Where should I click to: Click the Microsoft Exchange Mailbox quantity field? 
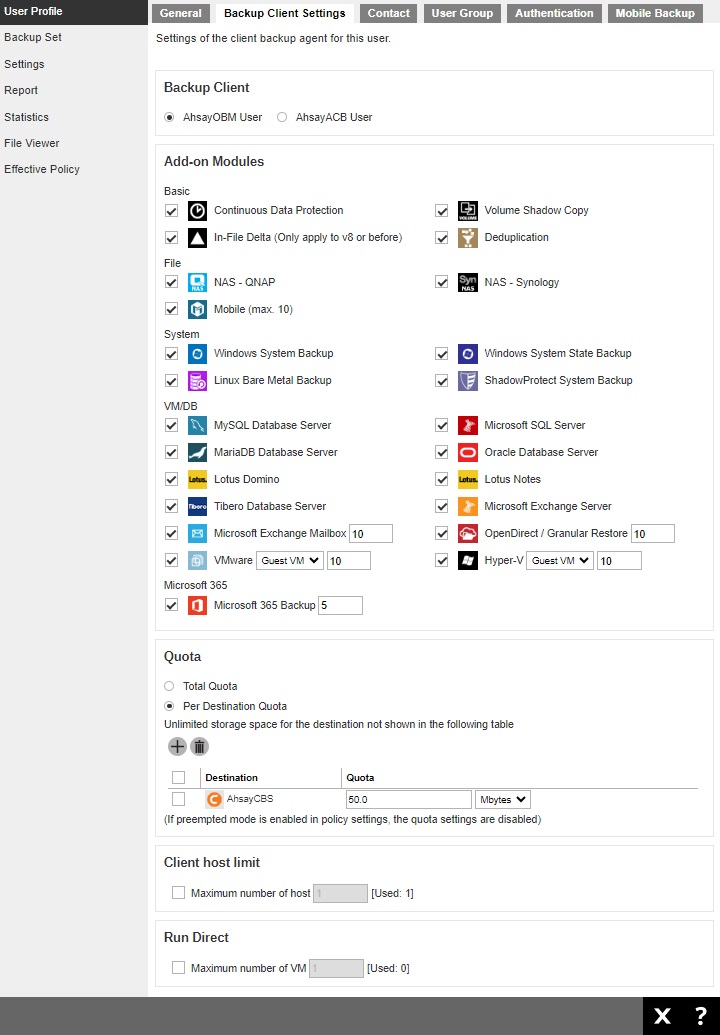(x=371, y=534)
